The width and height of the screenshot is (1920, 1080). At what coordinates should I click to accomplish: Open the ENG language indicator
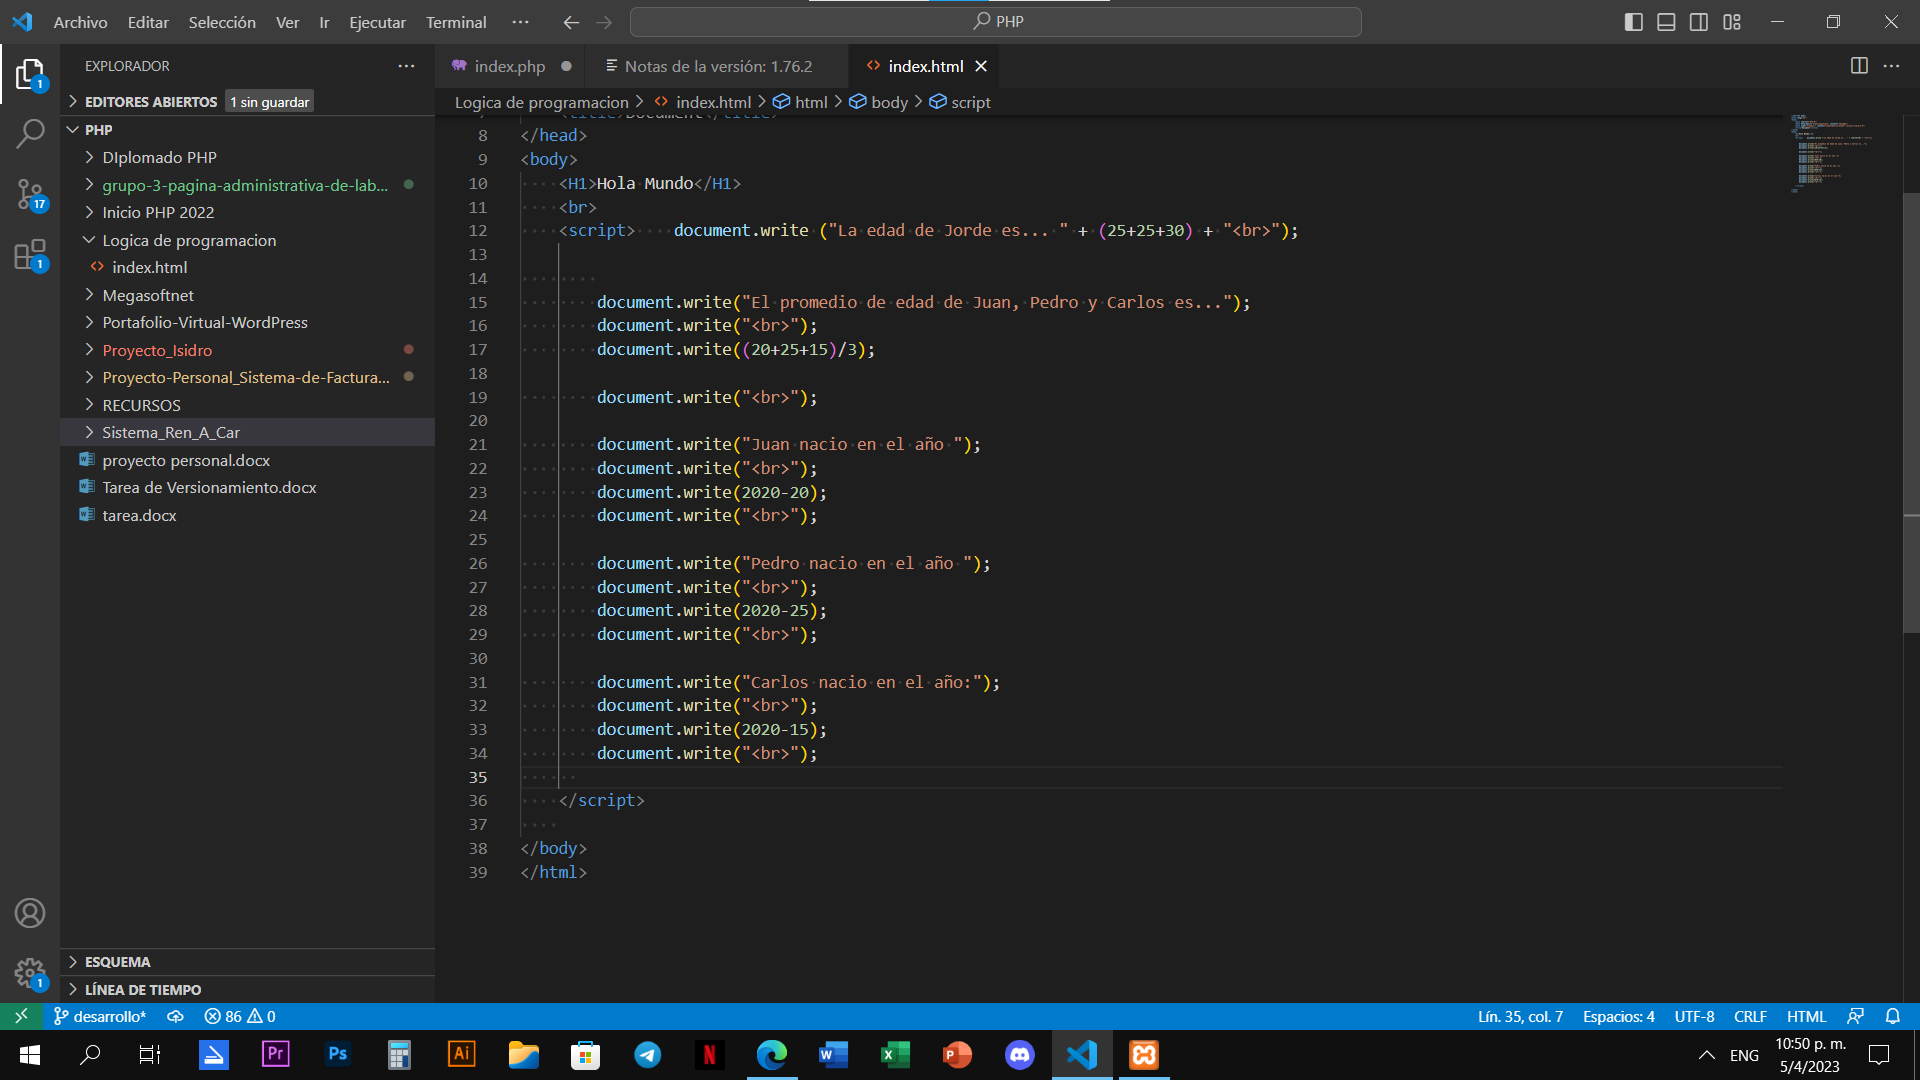coord(1744,1055)
